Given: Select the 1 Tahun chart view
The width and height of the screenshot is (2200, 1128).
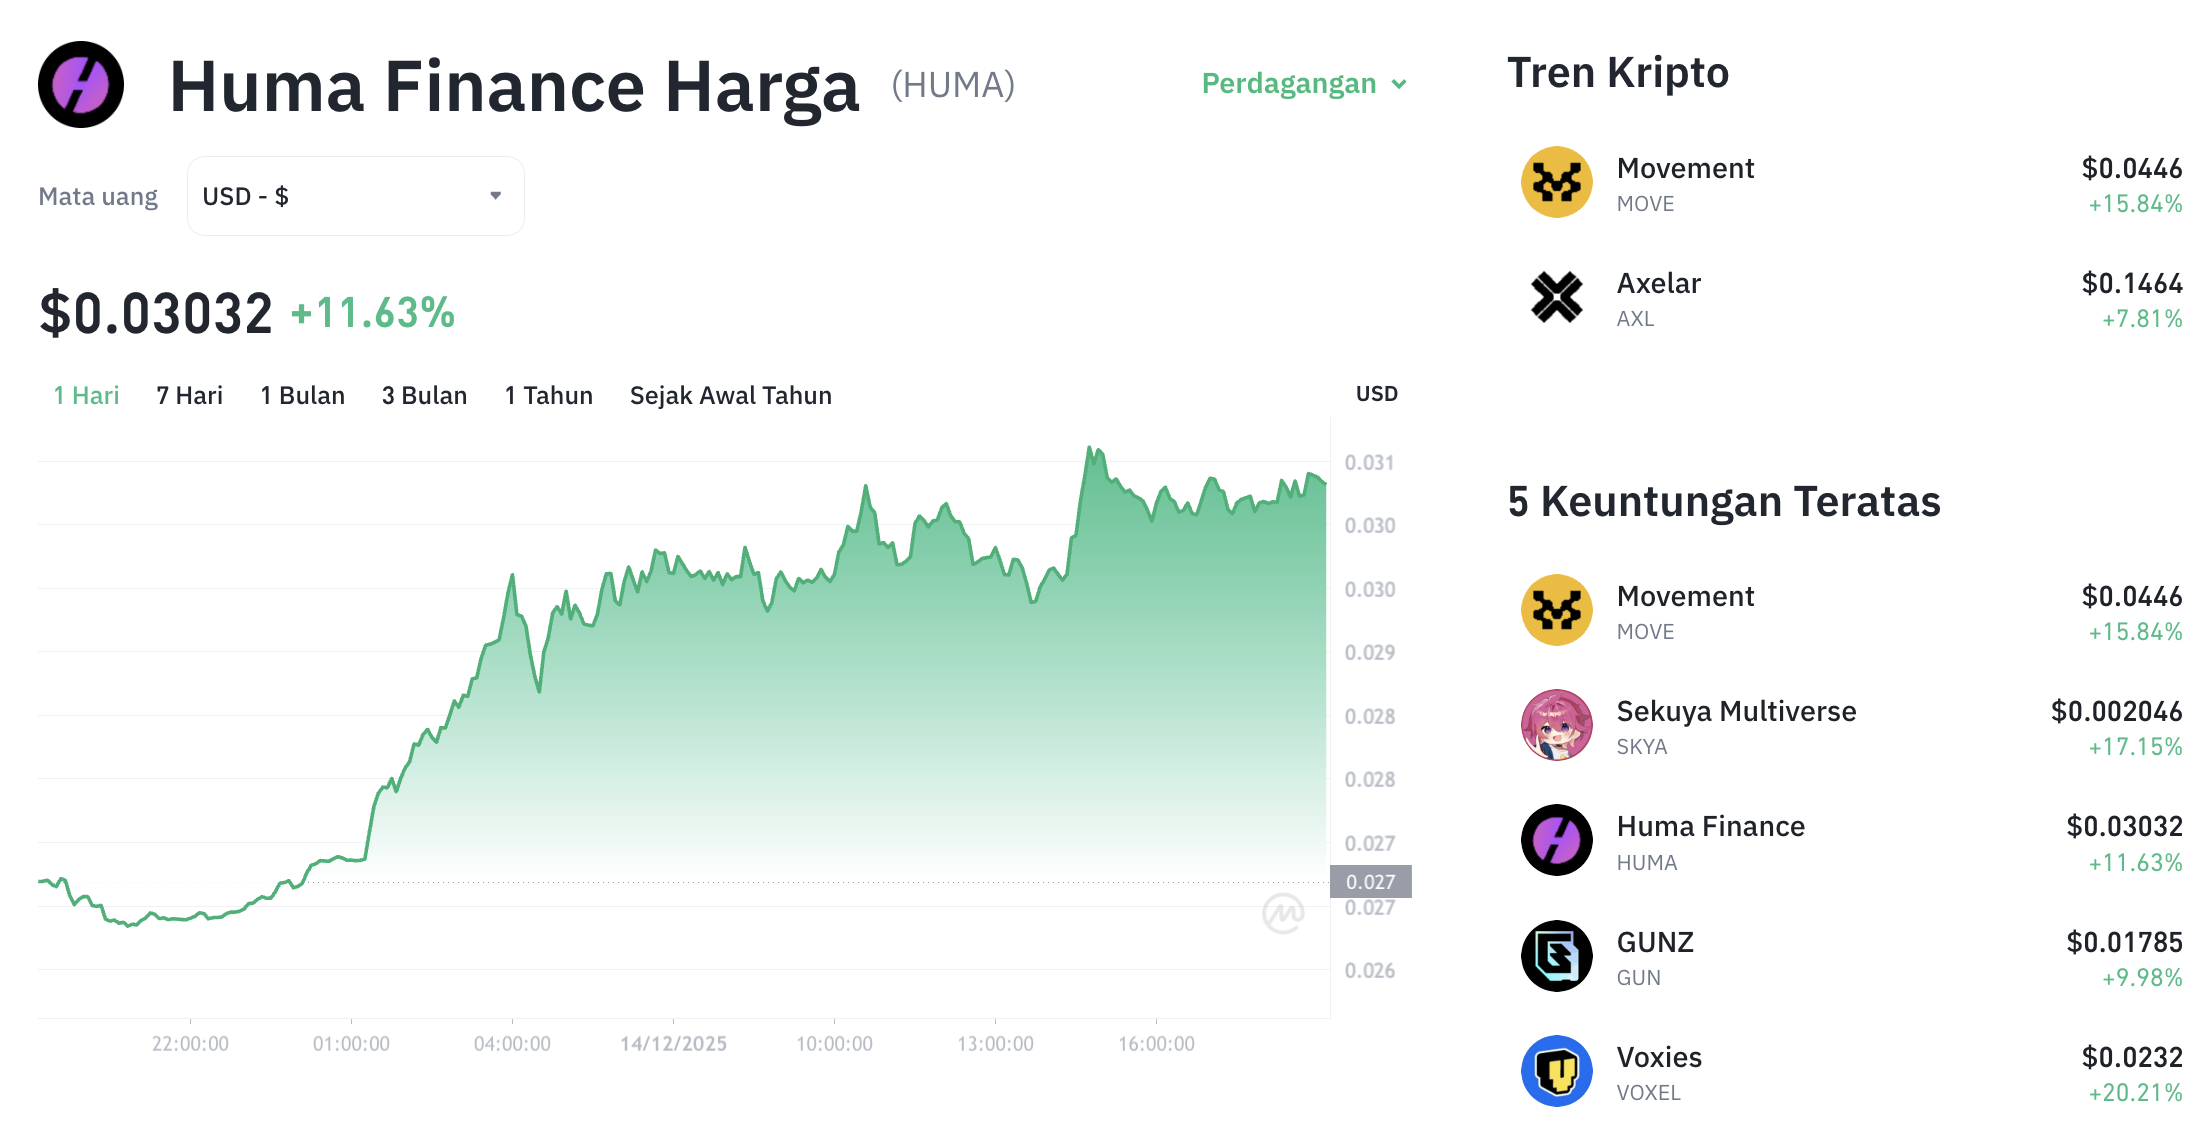Looking at the screenshot, I should tap(548, 395).
